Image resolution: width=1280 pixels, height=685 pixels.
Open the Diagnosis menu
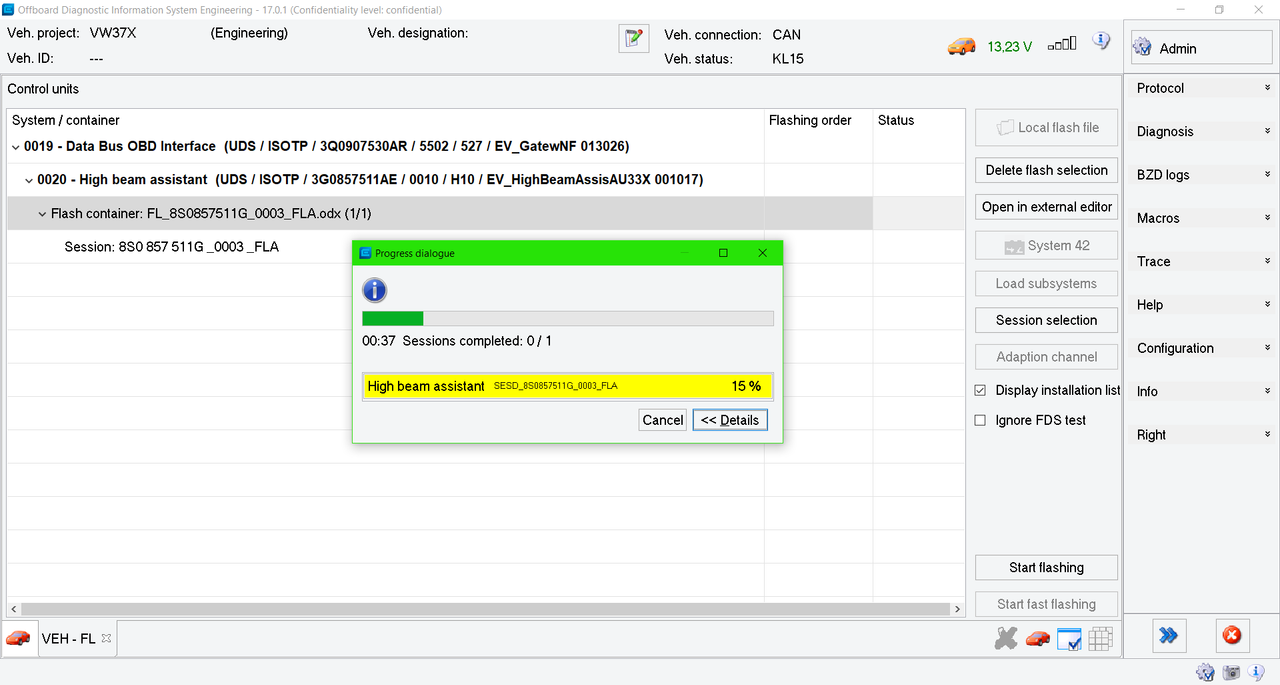pyautogui.click(x=1202, y=131)
